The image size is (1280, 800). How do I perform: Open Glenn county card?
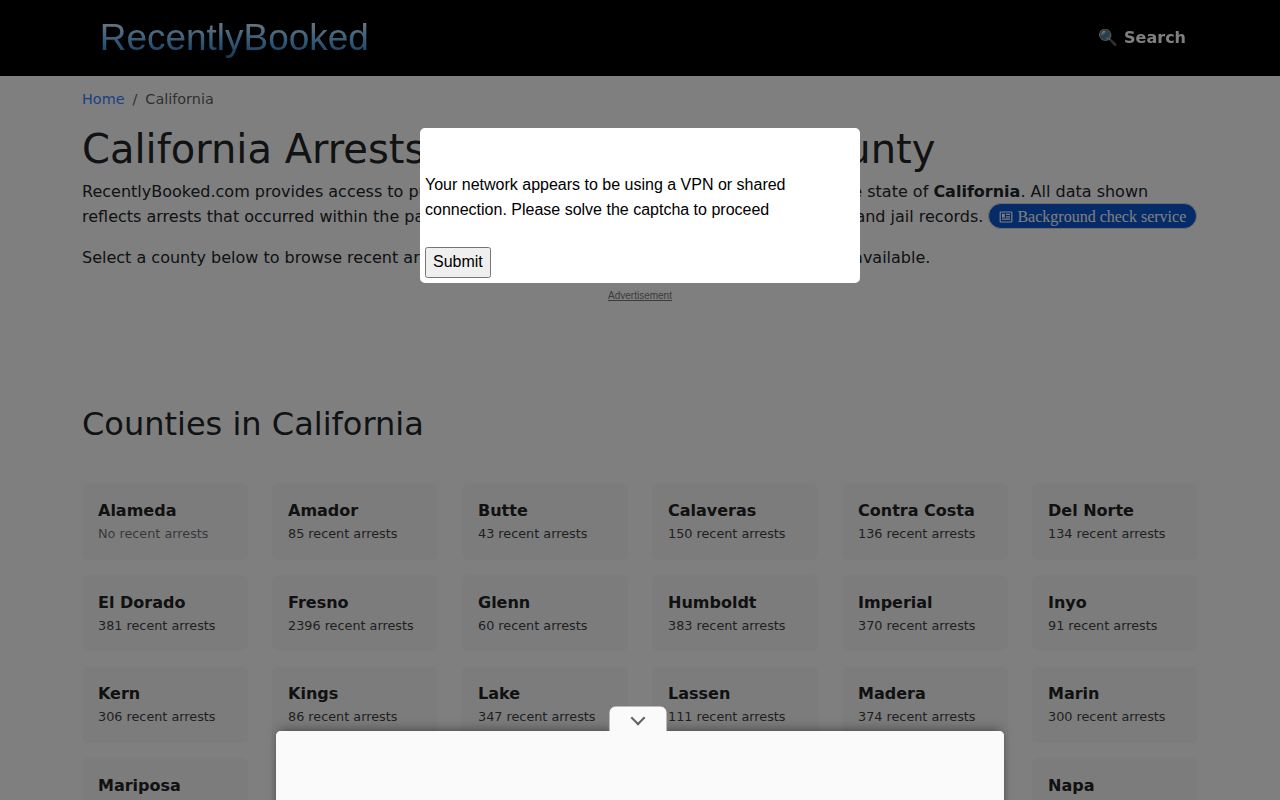coord(545,613)
